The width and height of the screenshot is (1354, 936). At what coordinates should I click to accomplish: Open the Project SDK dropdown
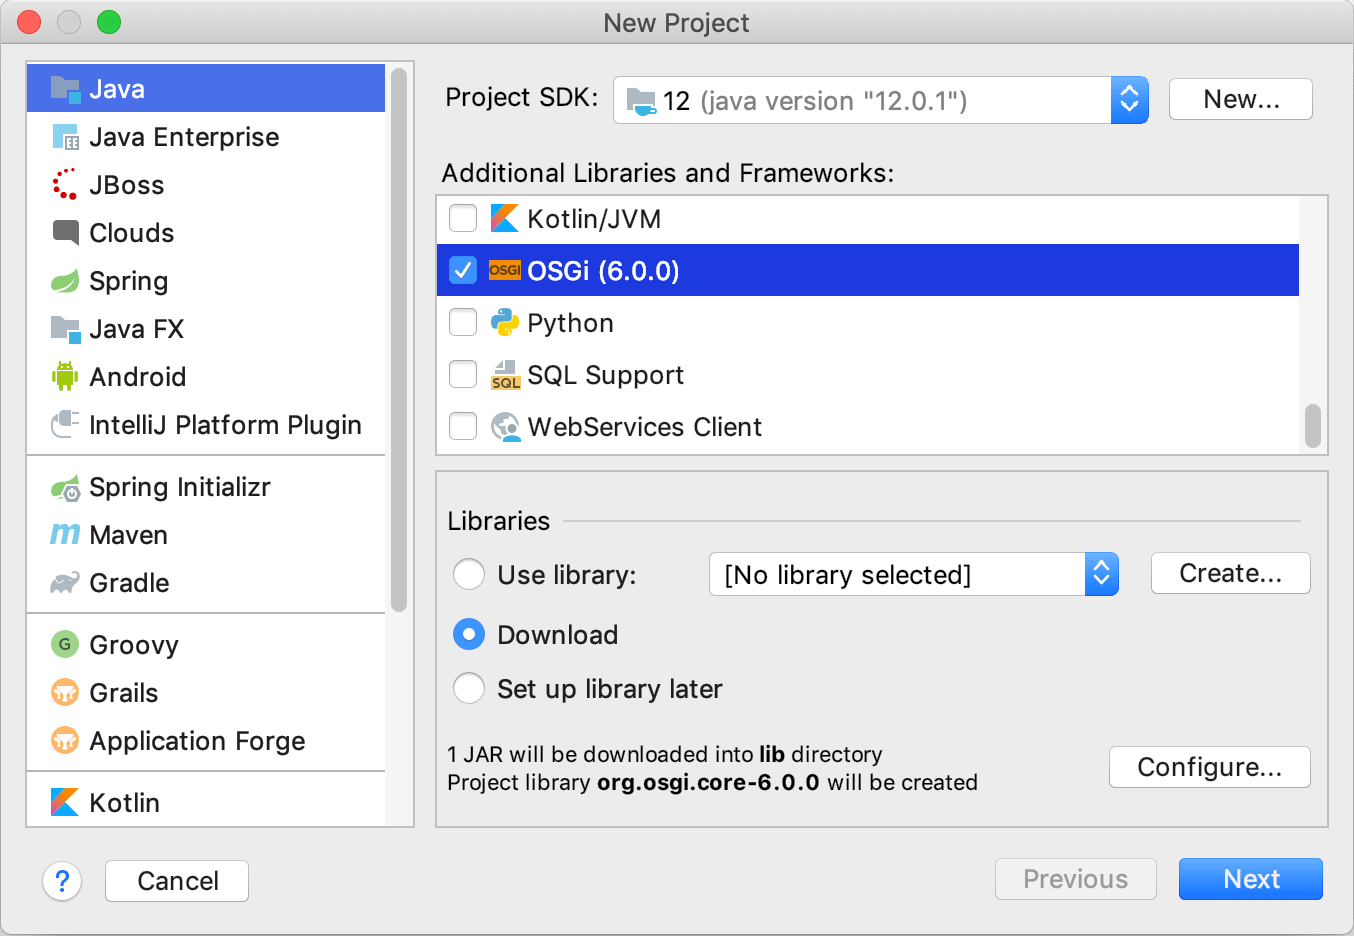pos(880,100)
